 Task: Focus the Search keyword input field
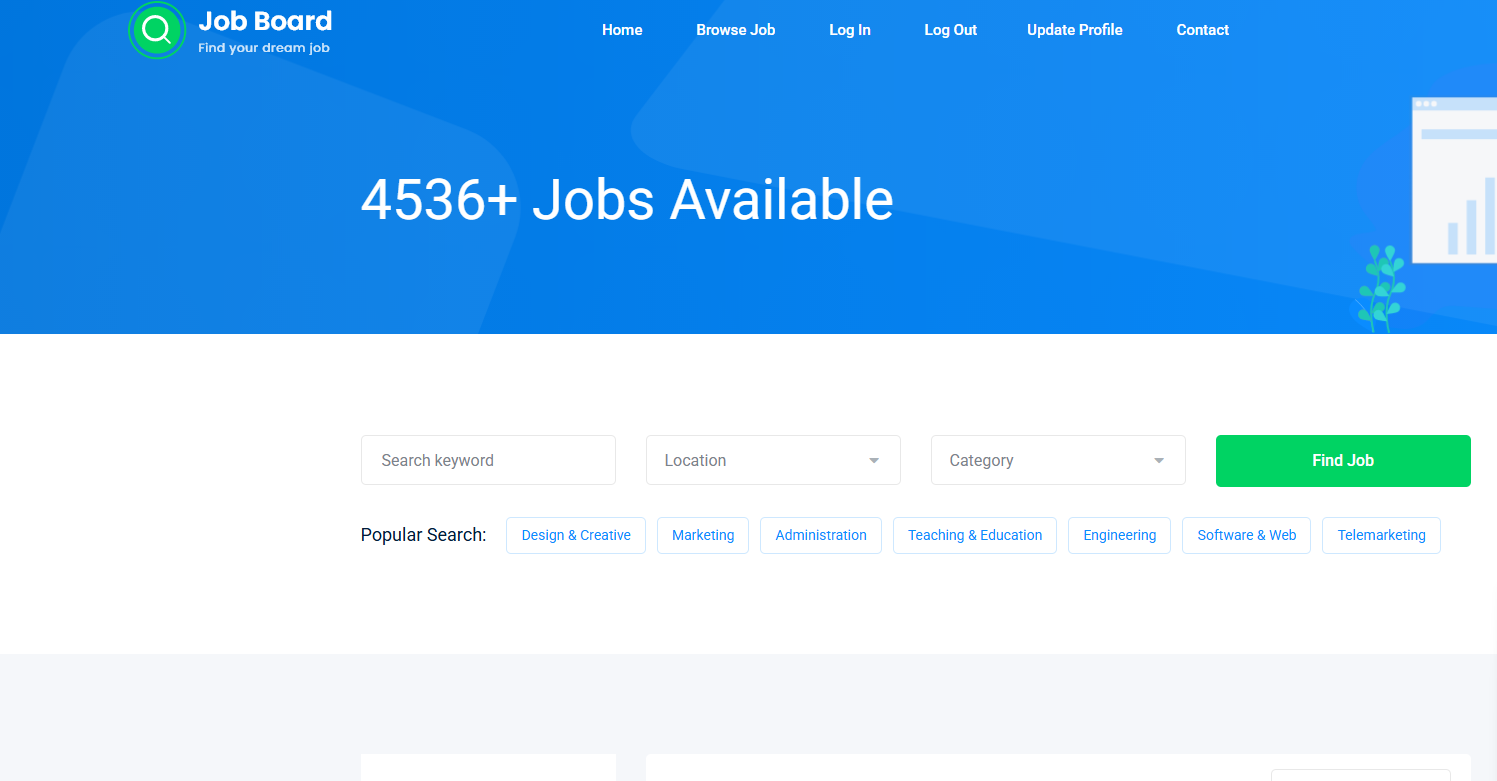pyautogui.click(x=488, y=460)
